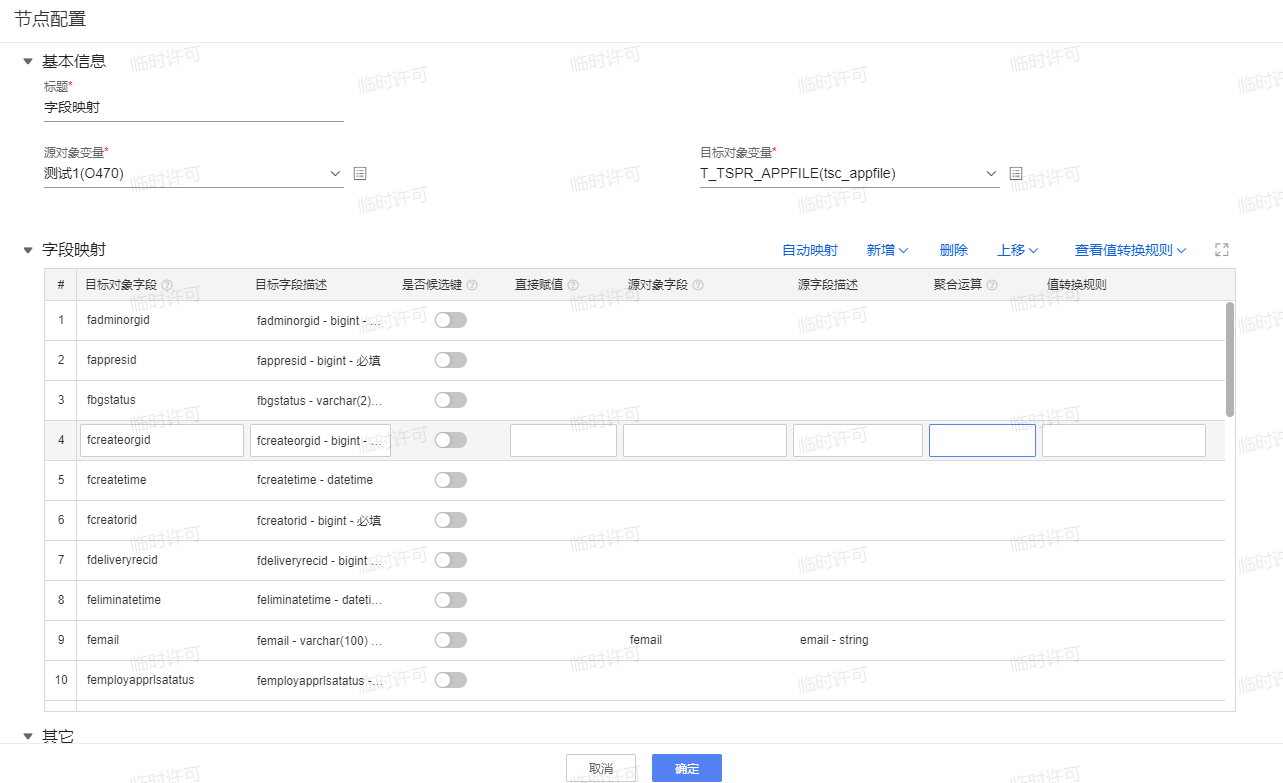Screen dimensions: 1283x783
Task: Click the list icon beside 源对象变量 dropdown
Action: point(361,174)
